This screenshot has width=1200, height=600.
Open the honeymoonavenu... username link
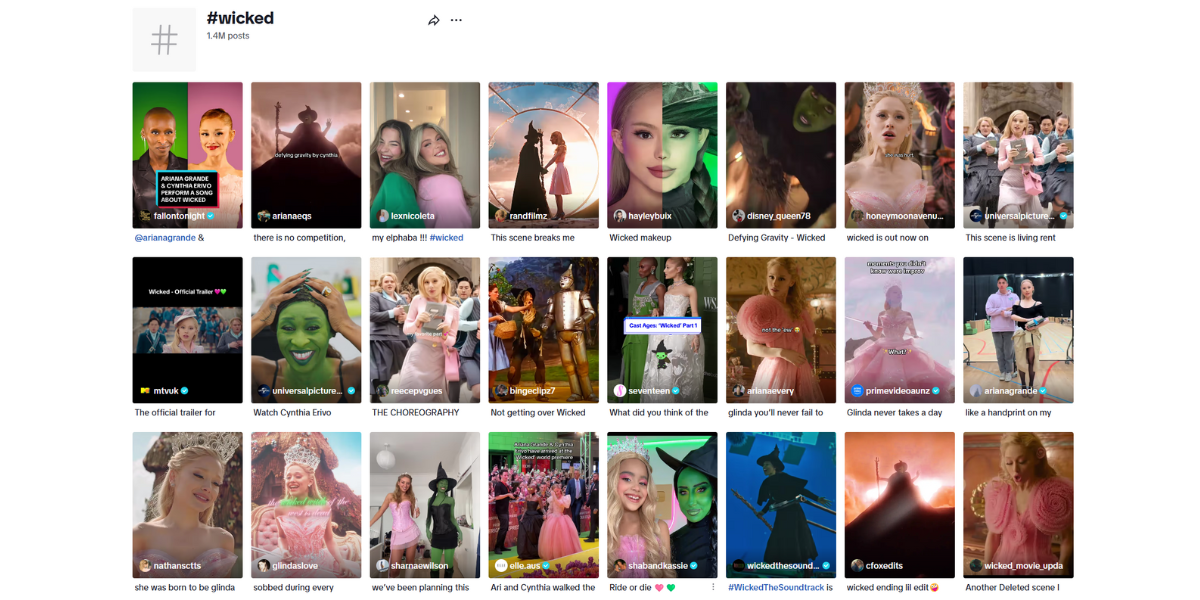(x=905, y=216)
